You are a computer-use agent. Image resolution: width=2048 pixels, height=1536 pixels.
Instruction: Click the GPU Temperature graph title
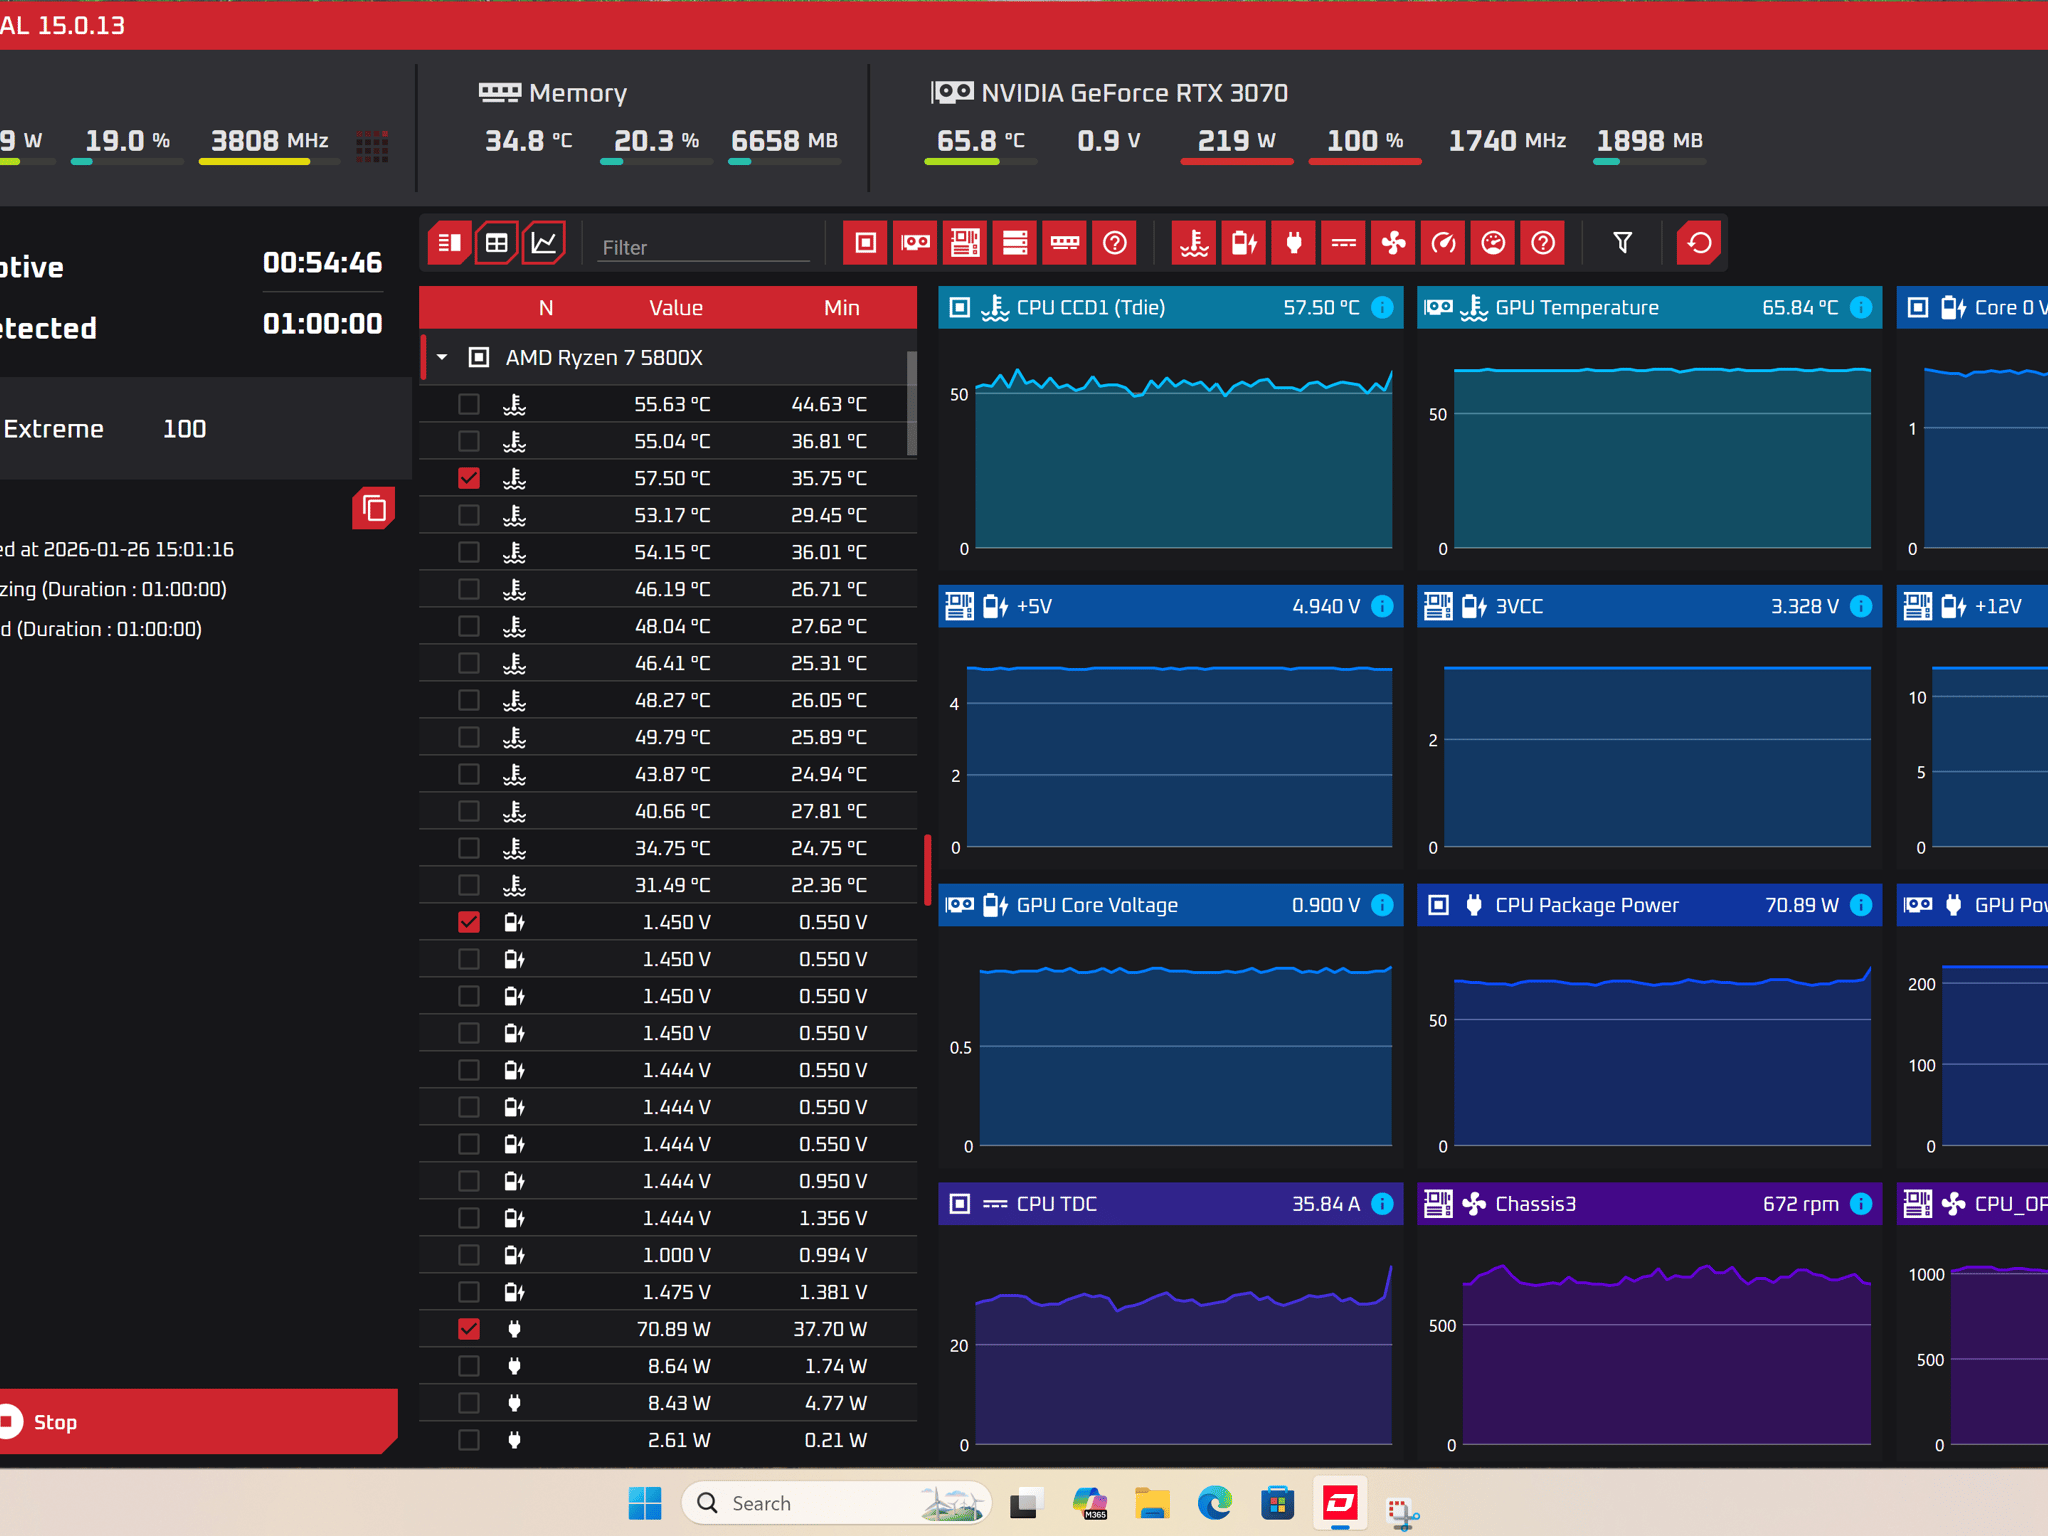(1577, 308)
